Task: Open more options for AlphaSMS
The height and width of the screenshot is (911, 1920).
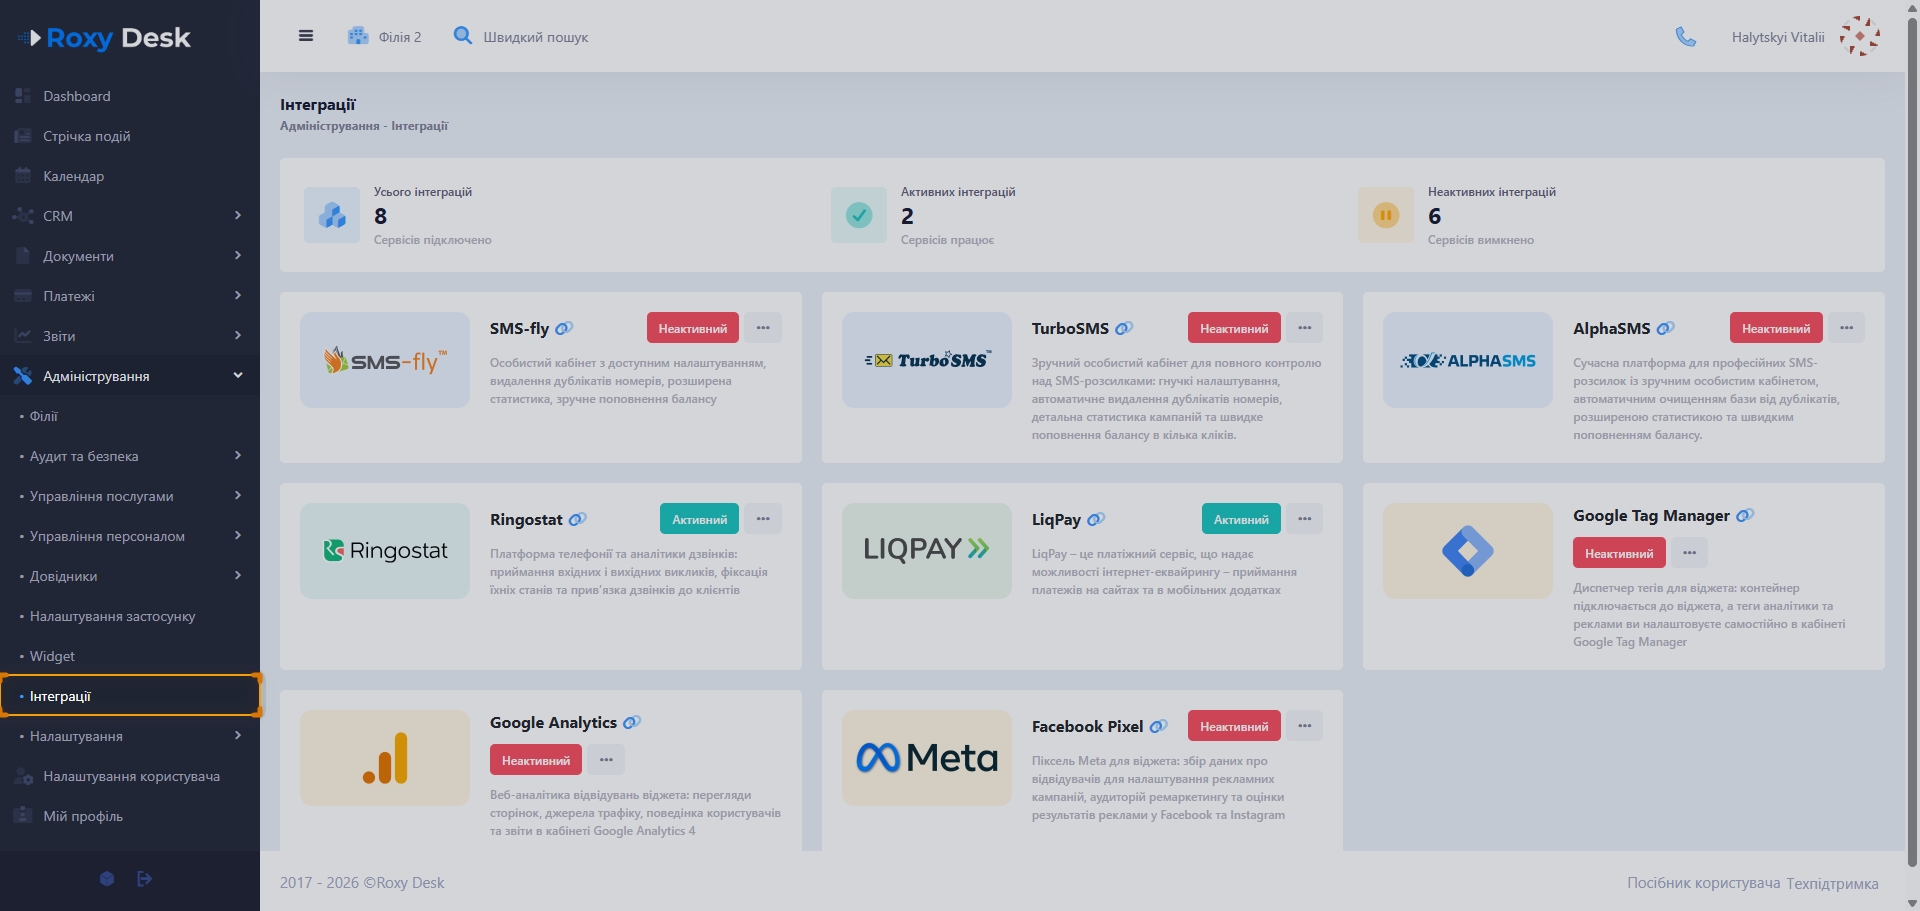Action: (1847, 328)
